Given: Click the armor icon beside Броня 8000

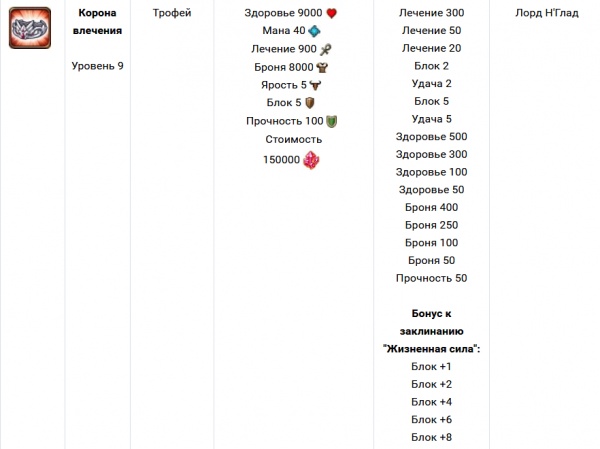Looking at the screenshot, I should (x=322, y=67).
